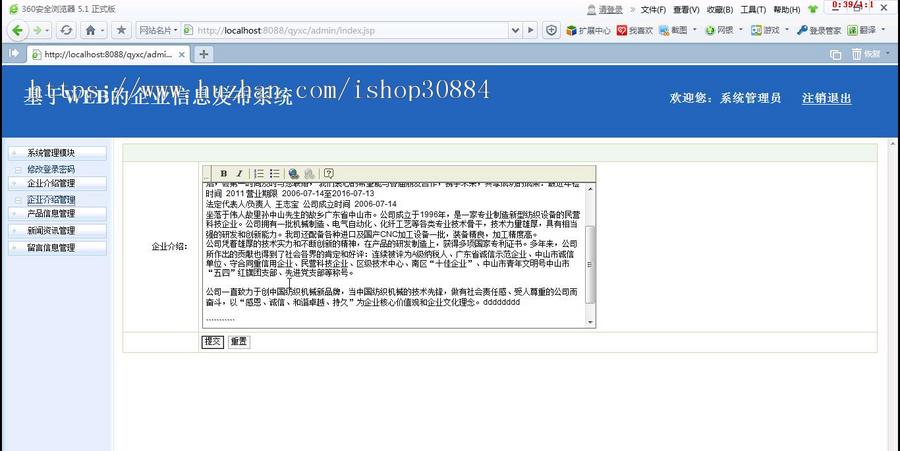The image size is (900, 451).
Task: Reload the page with the refresh icon
Action: (x=67, y=30)
